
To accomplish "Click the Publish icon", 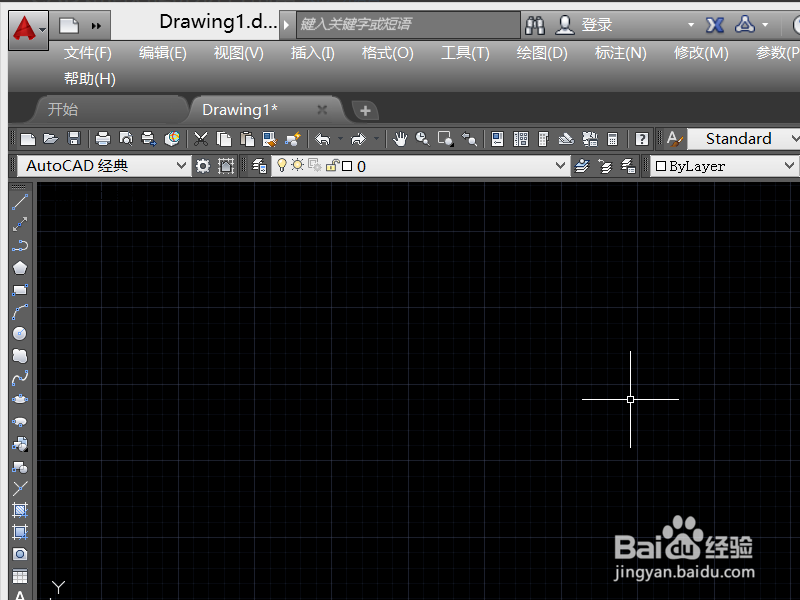I will [x=148, y=139].
